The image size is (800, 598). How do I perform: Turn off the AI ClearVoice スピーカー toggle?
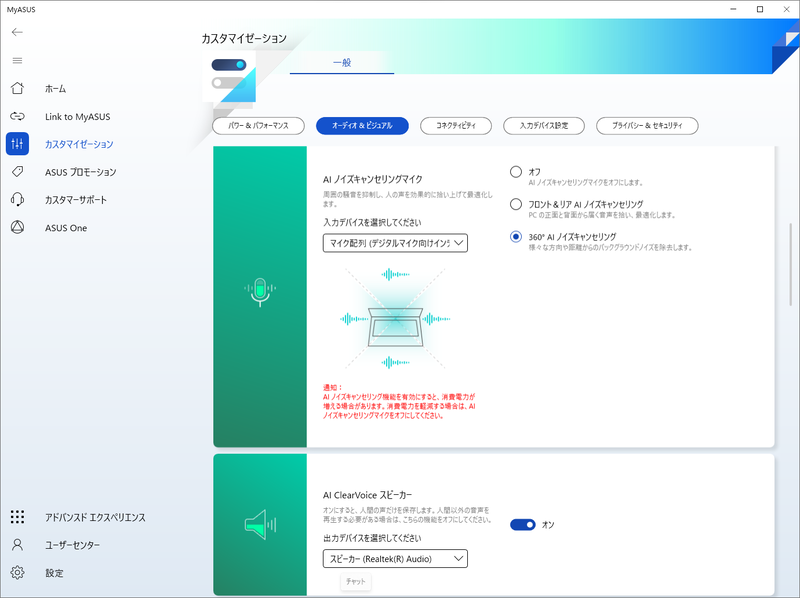523,523
